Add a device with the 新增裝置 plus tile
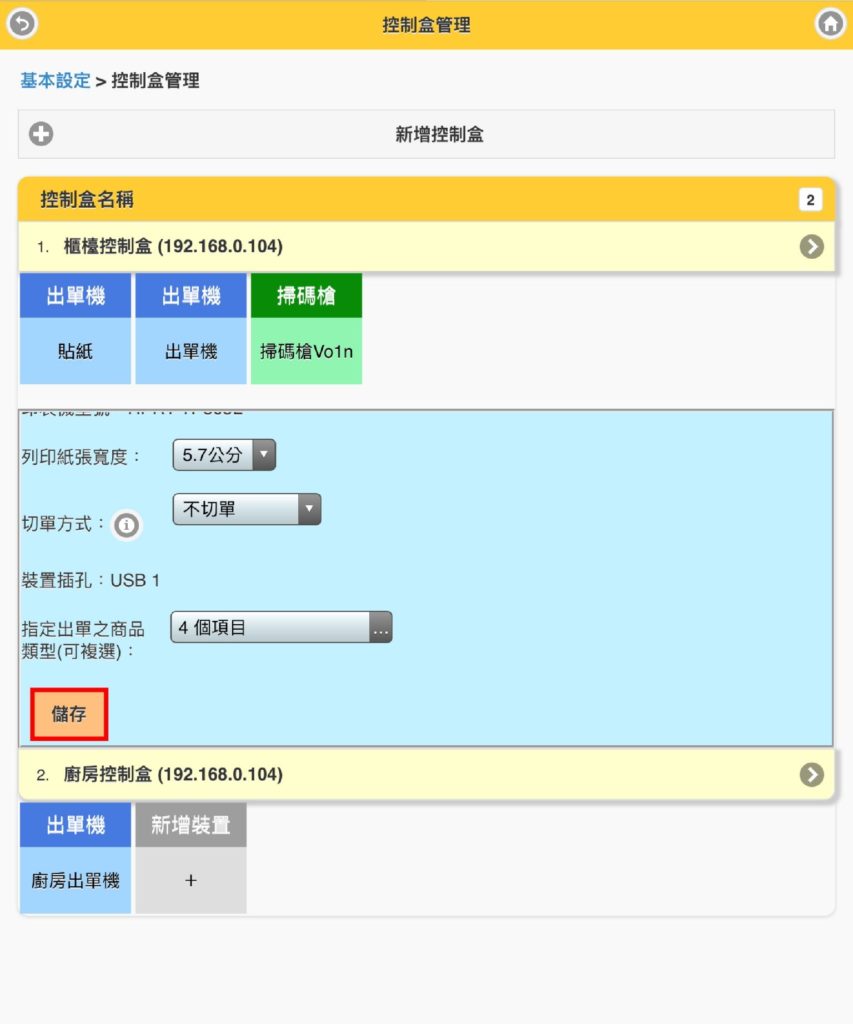Image resolution: width=853 pixels, height=1024 pixels. pos(191,858)
